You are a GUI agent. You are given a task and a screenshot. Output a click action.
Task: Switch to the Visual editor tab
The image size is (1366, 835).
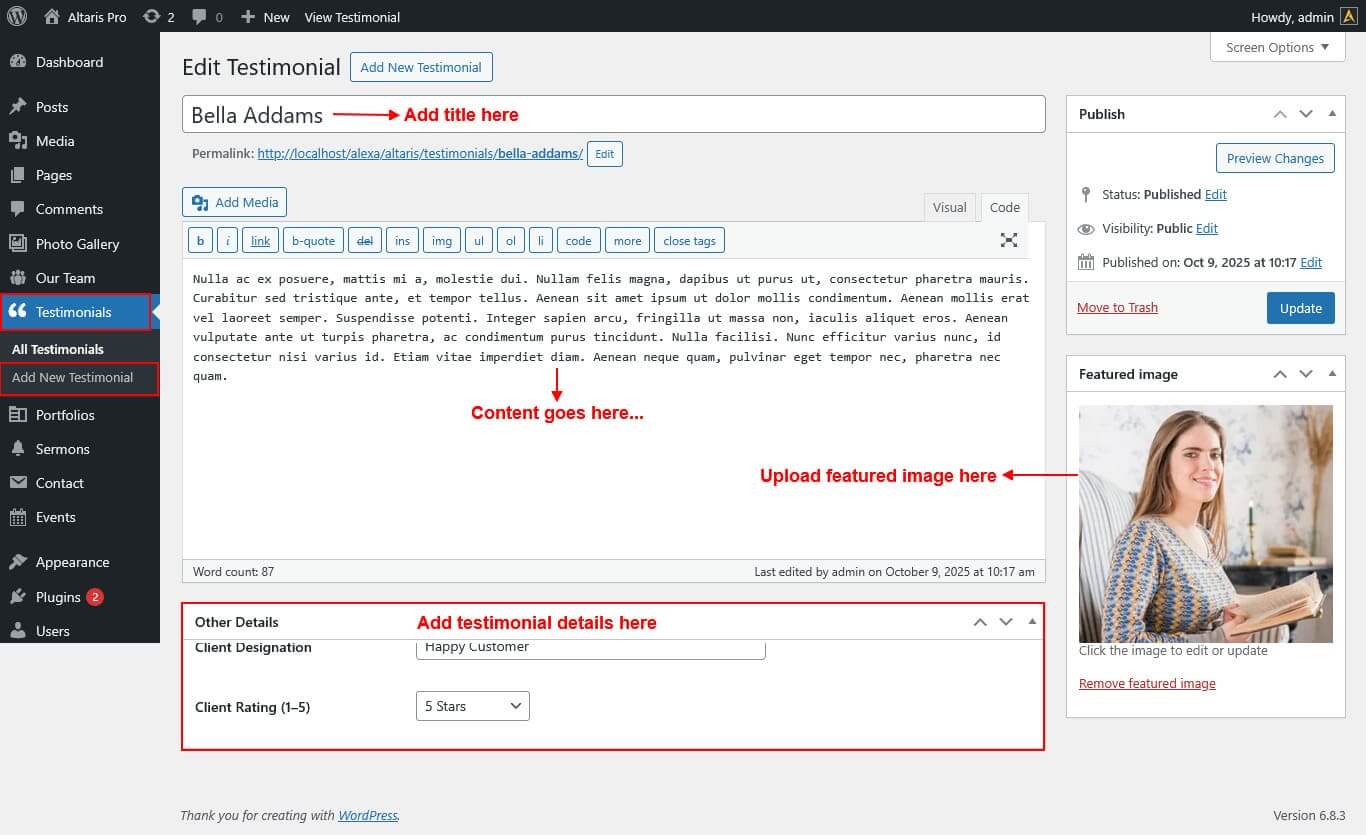click(949, 207)
